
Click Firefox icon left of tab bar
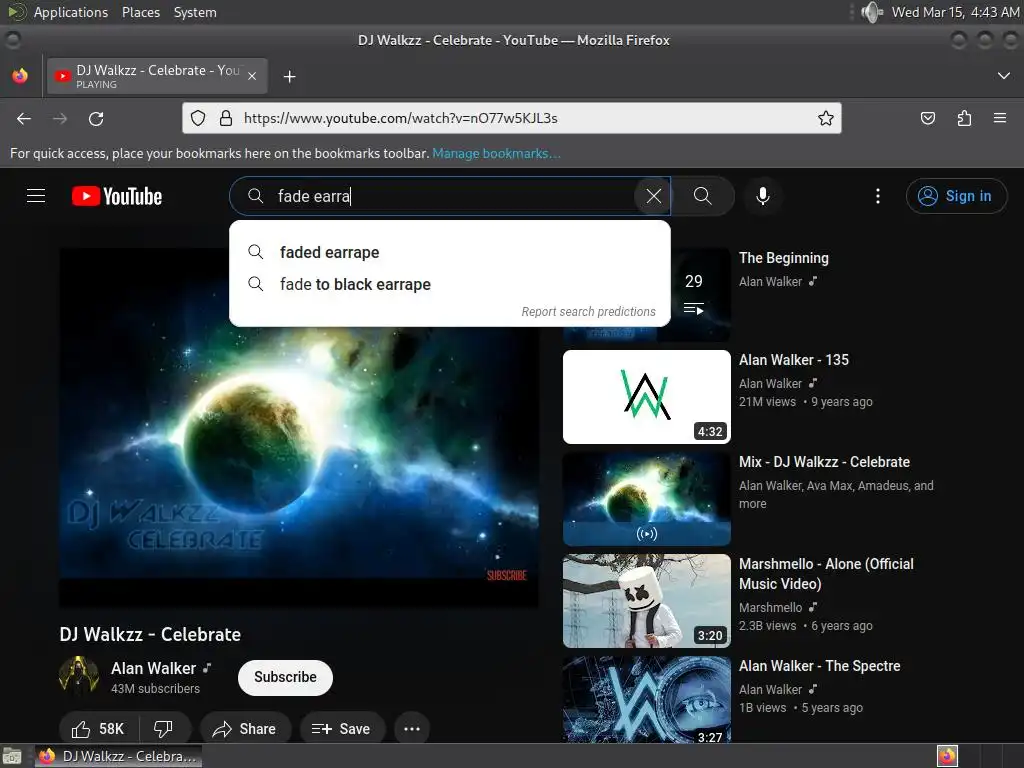click(20, 76)
